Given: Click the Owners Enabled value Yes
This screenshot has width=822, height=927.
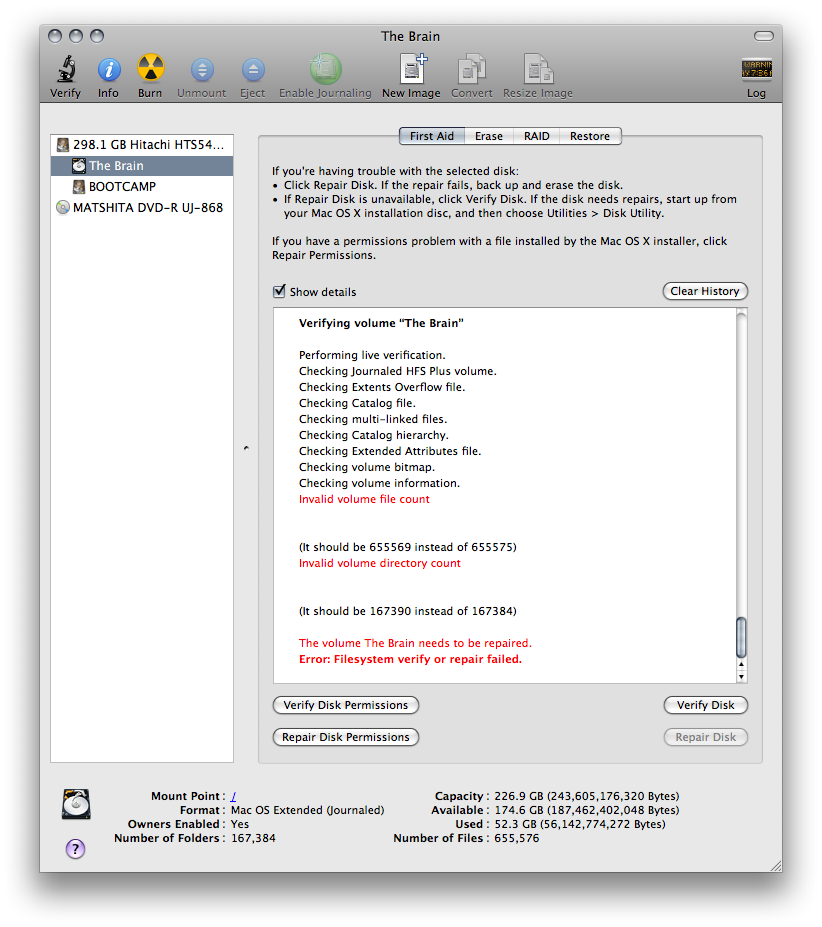Looking at the screenshot, I should [x=240, y=824].
